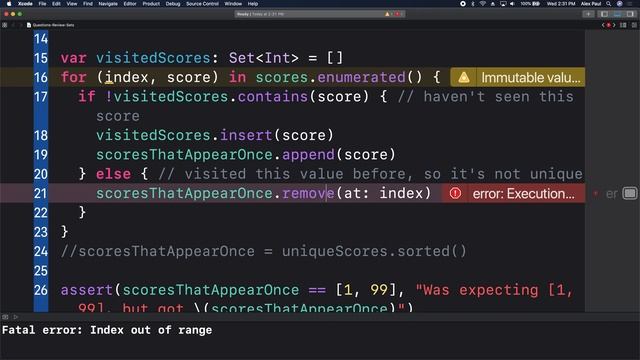This screenshot has width=640, height=360.
Task: Click the Wed 2:31 PM clock
Action: [561, 4]
